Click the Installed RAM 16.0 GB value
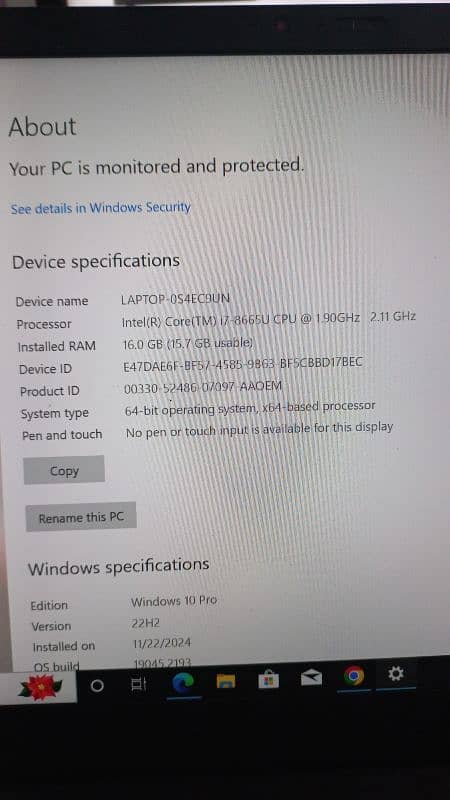This screenshot has width=450, height=800. [188, 343]
